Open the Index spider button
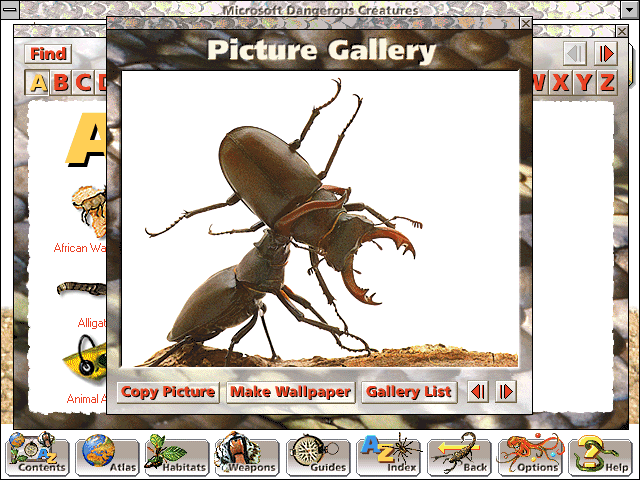The image size is (640, 480). (x=389, y=455)
